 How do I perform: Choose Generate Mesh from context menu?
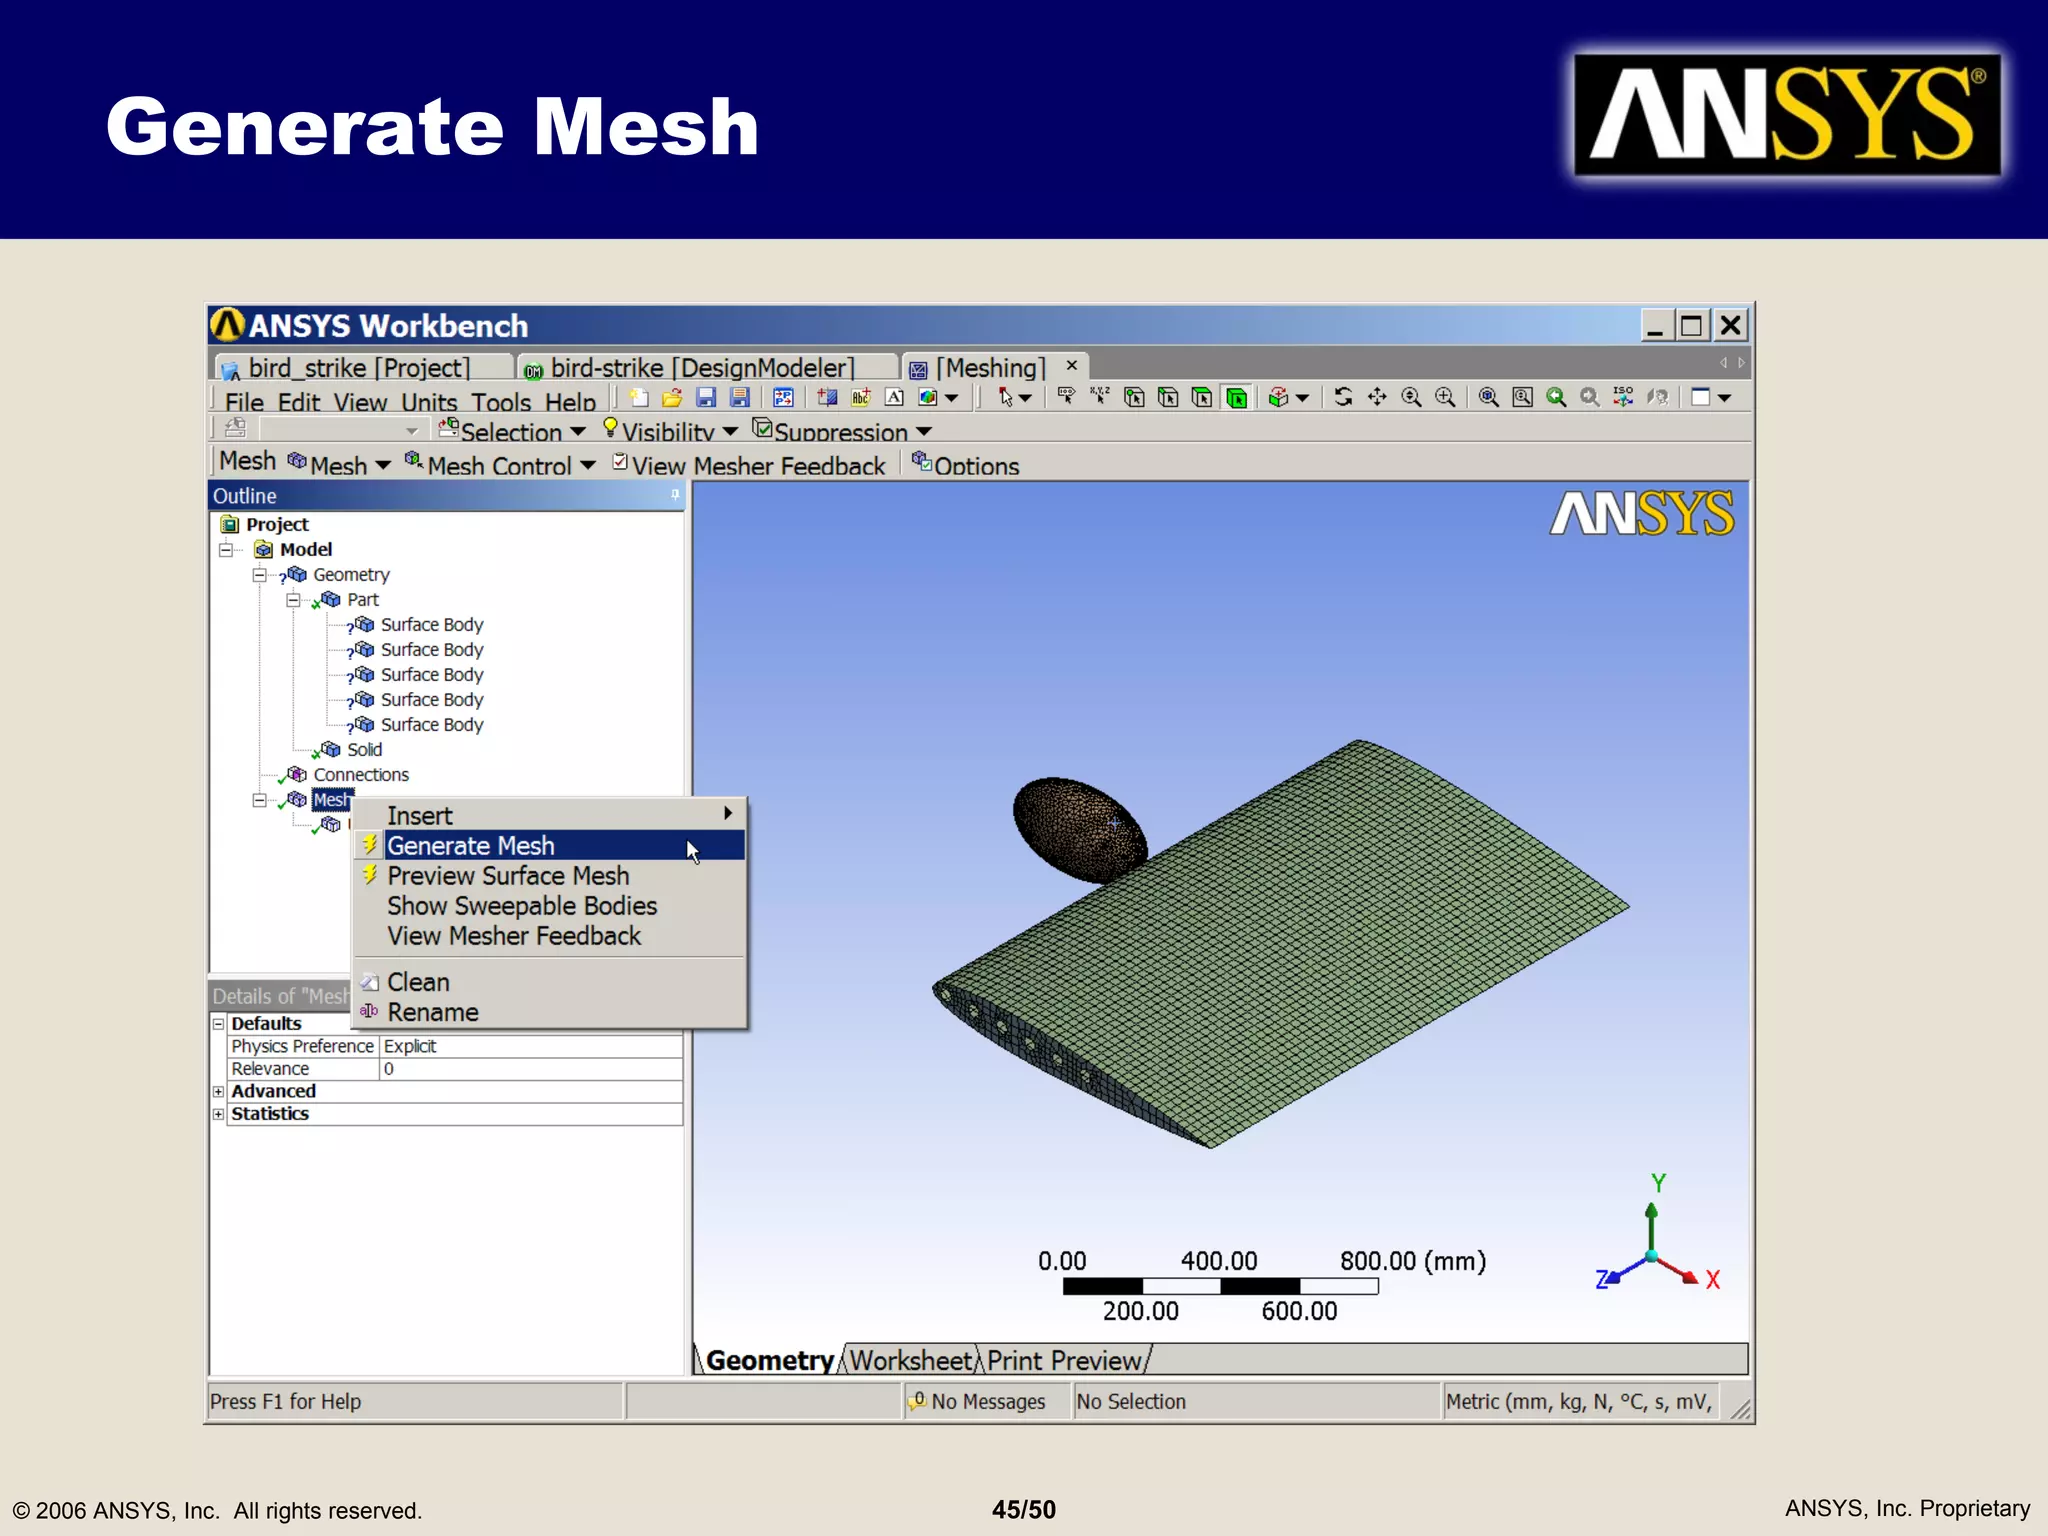550,846
